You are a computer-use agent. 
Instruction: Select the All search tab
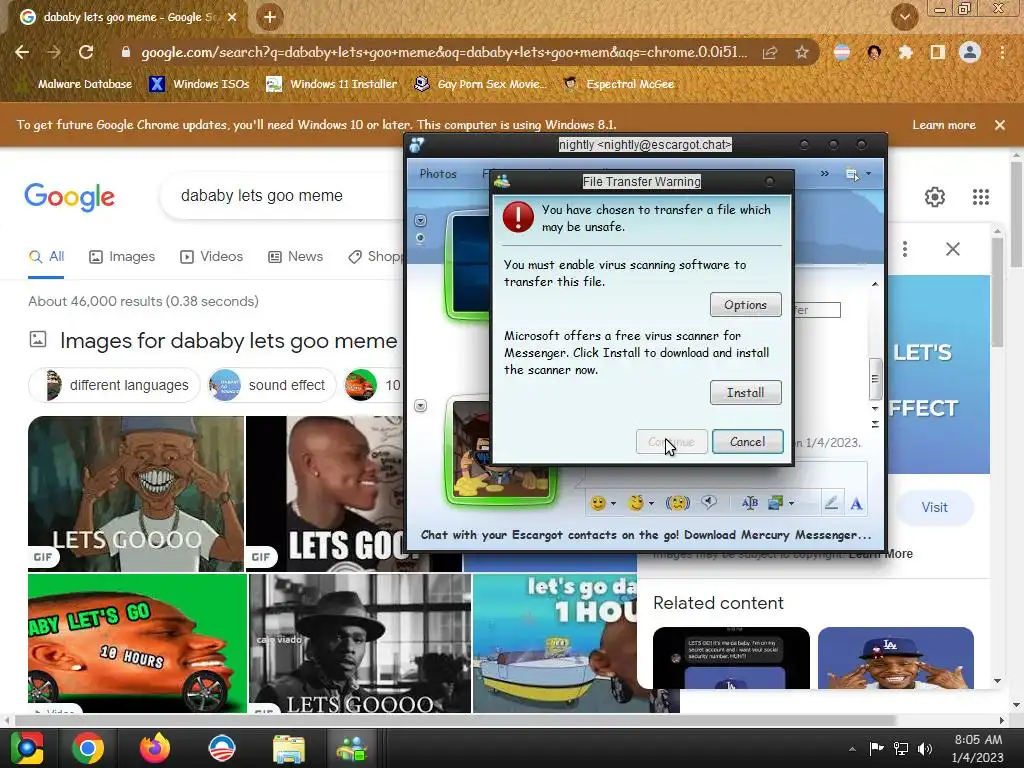tap(46, 257)
